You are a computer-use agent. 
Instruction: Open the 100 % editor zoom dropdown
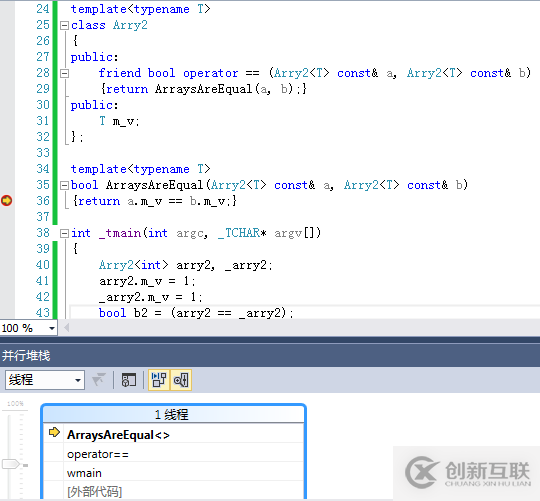pyautogui.click(x=29, y=328)
